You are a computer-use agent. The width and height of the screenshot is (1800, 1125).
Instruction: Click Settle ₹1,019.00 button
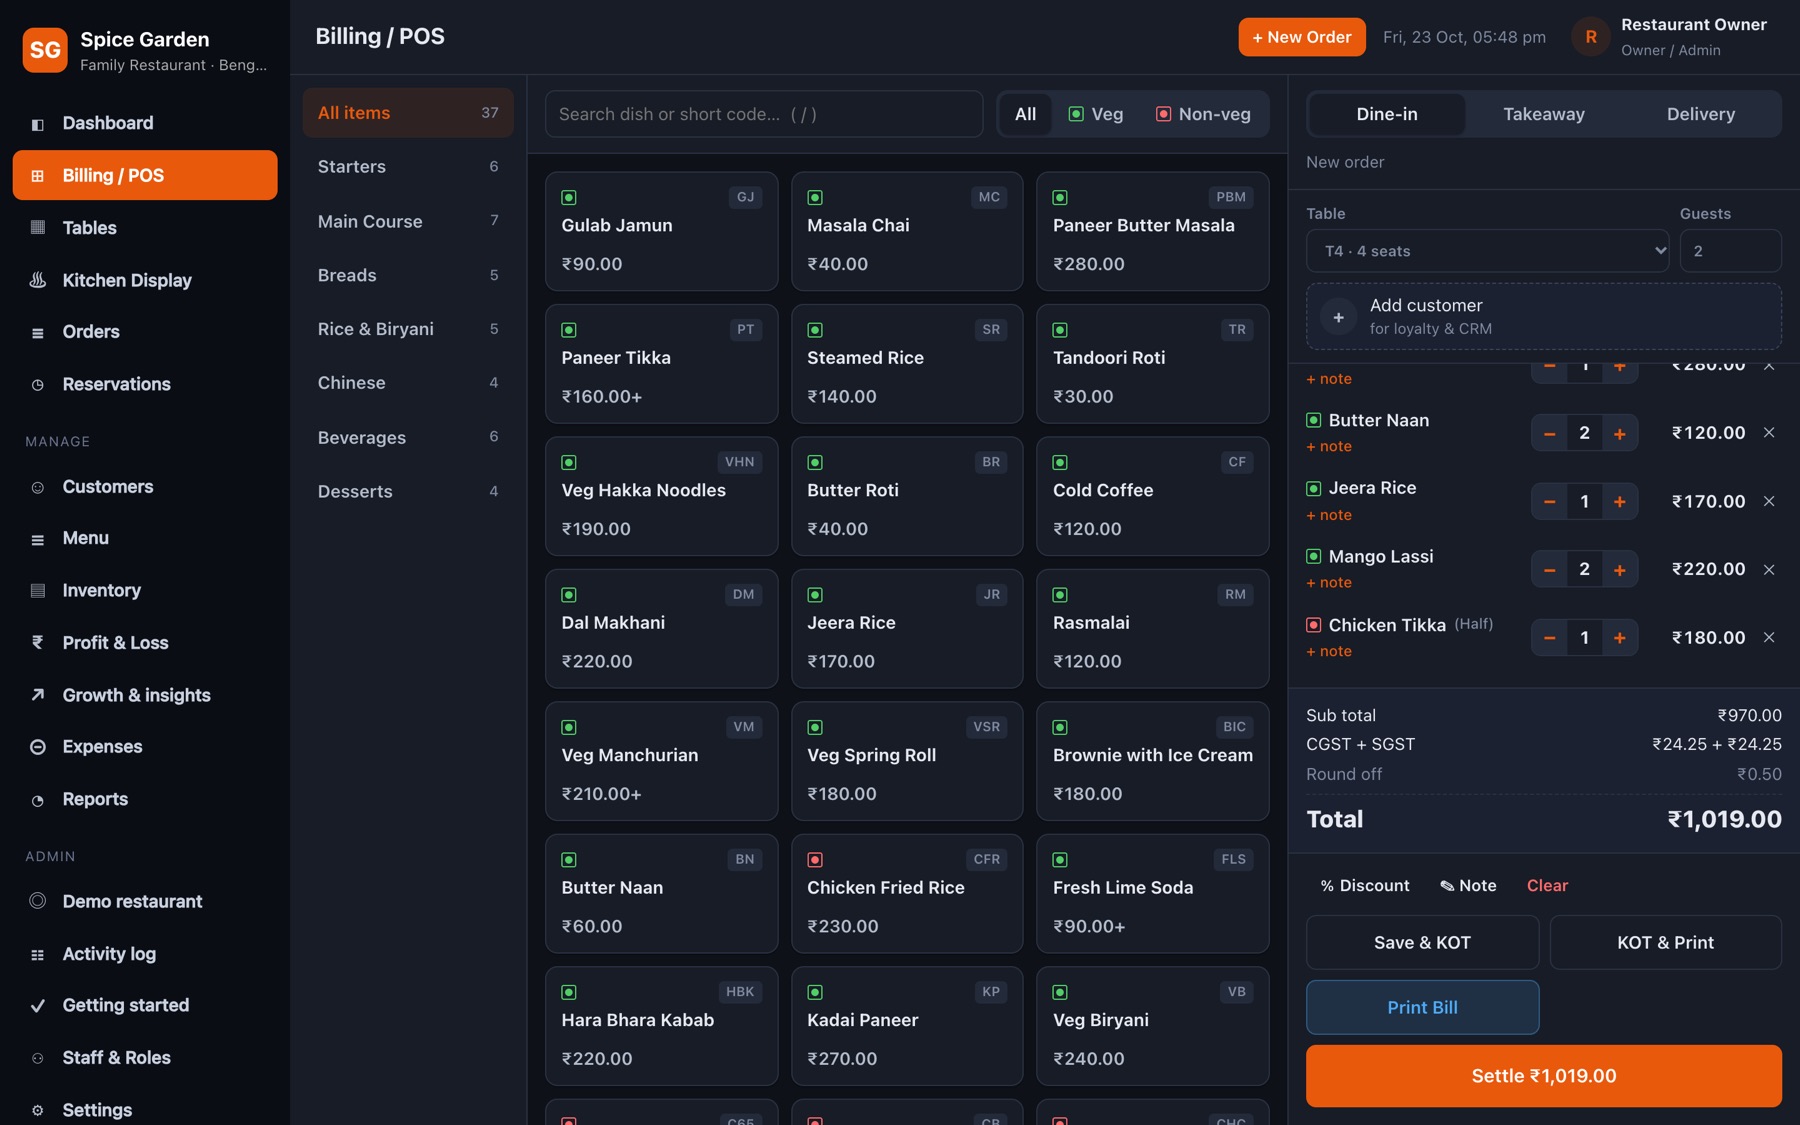pyautogui.click(x=1543, y=1076)
